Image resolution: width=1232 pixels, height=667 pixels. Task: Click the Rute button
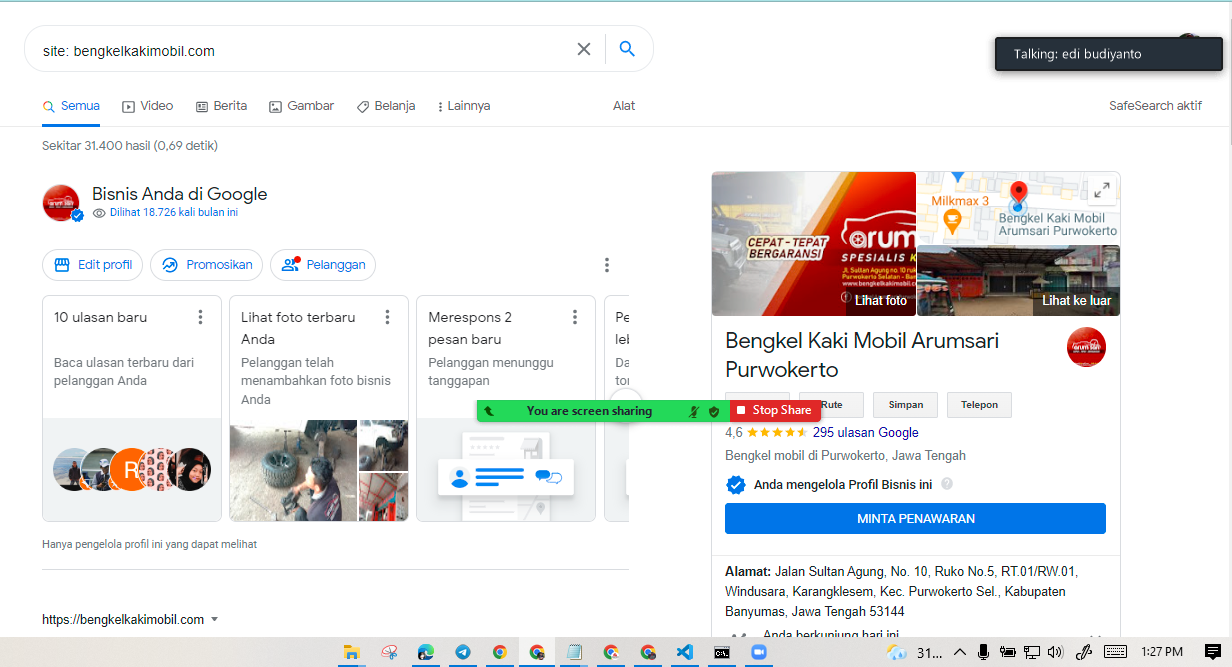tap(831, 405)
